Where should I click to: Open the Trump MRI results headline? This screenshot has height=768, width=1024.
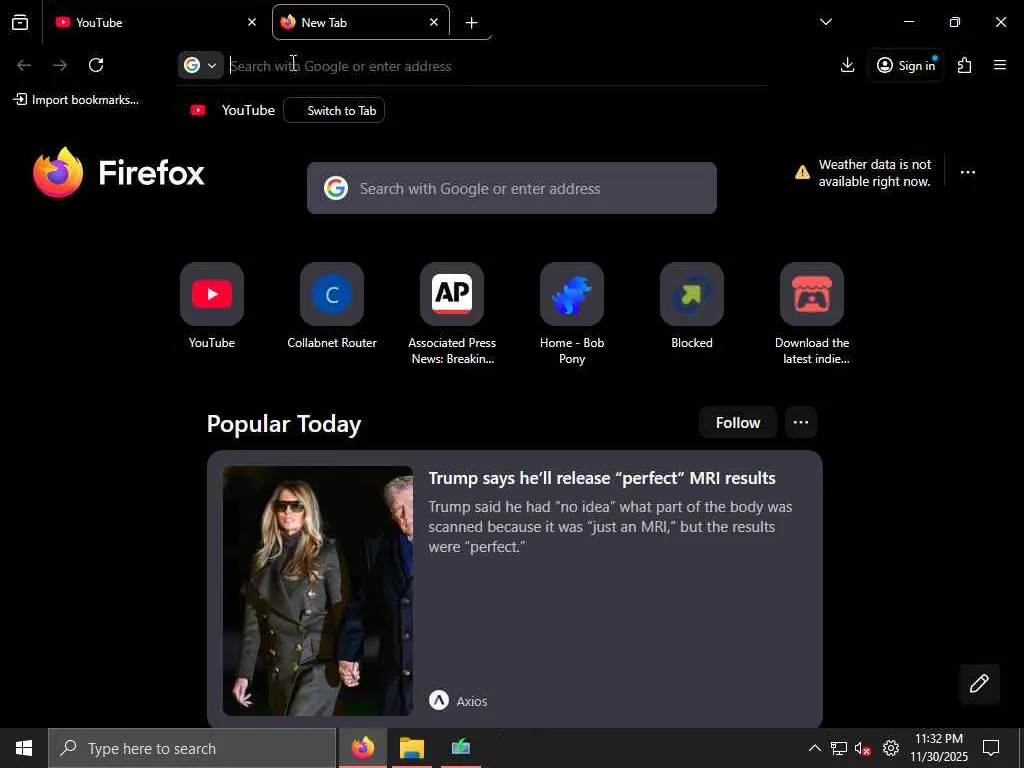pyautogui.click(x=602, y=478)
